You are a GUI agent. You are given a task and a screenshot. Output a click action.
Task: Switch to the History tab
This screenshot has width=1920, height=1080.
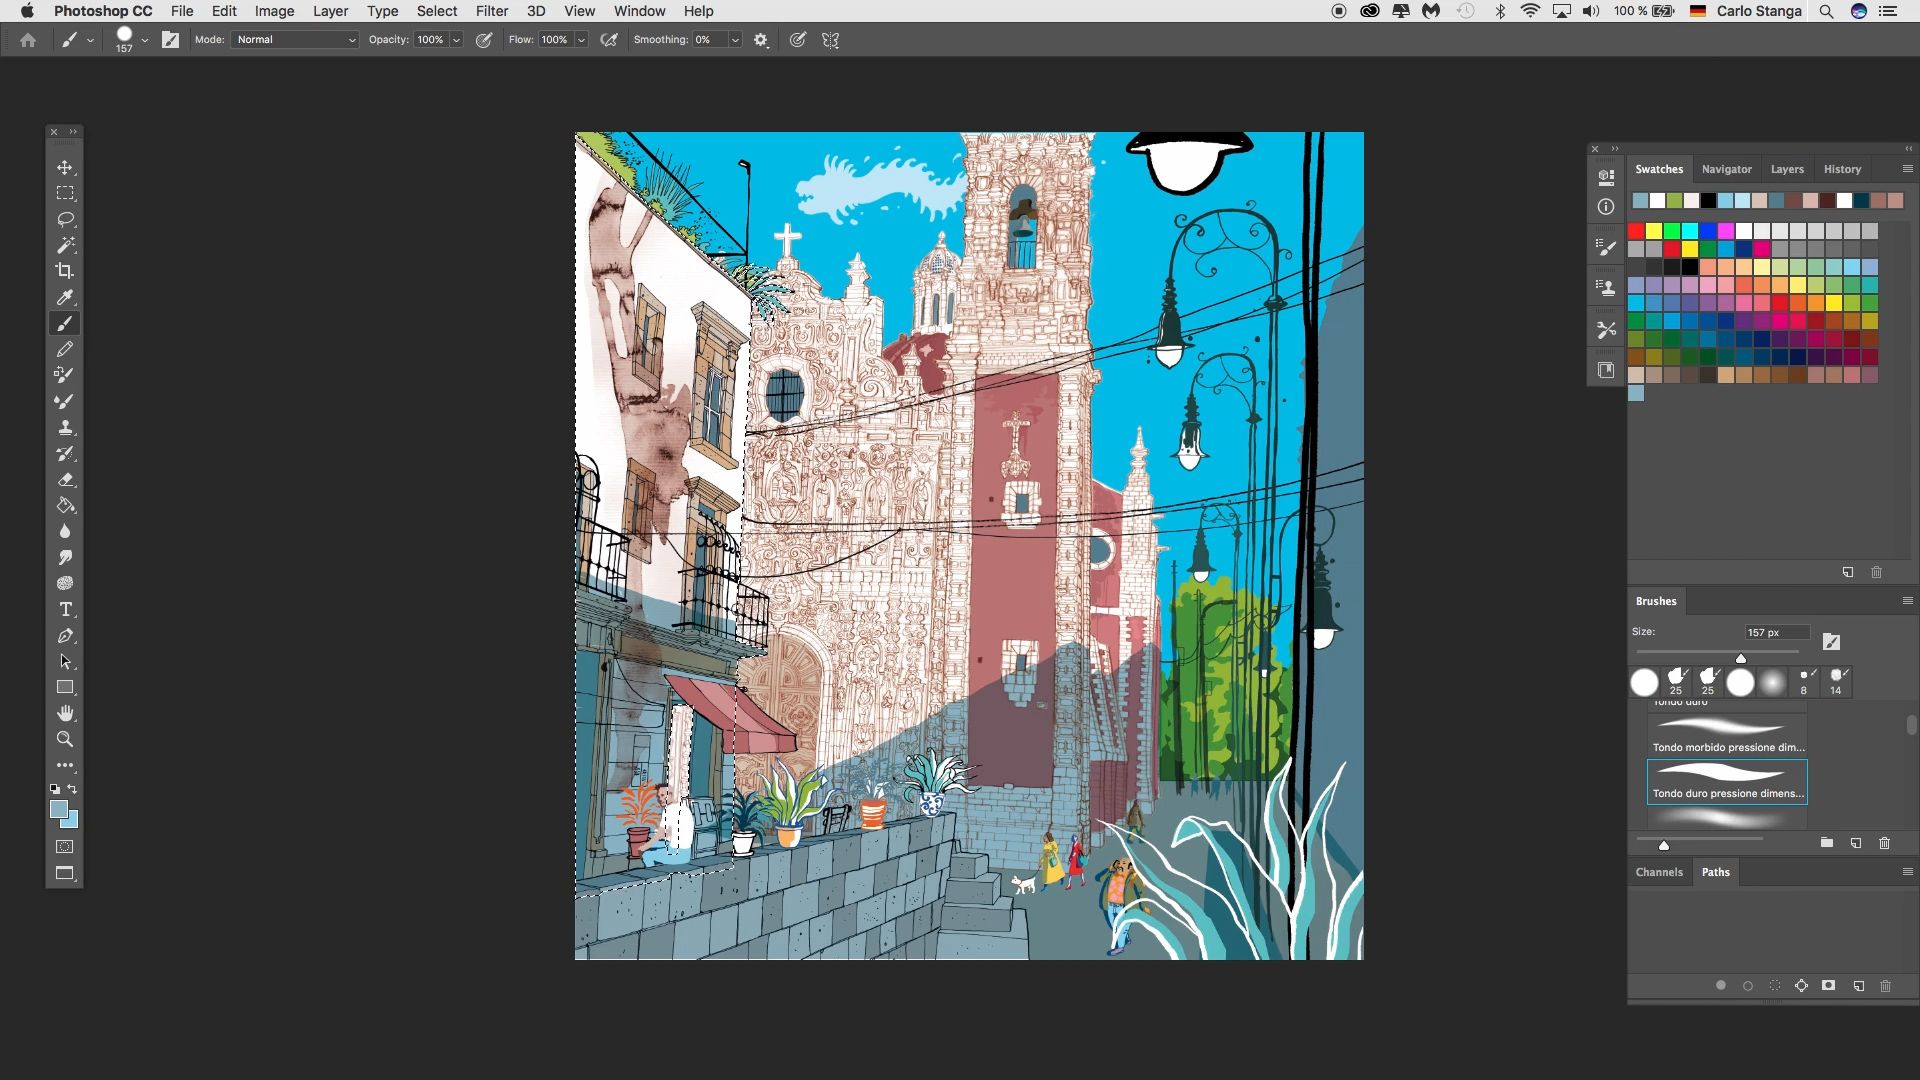pyautogui.click(x=1842, y=169)
